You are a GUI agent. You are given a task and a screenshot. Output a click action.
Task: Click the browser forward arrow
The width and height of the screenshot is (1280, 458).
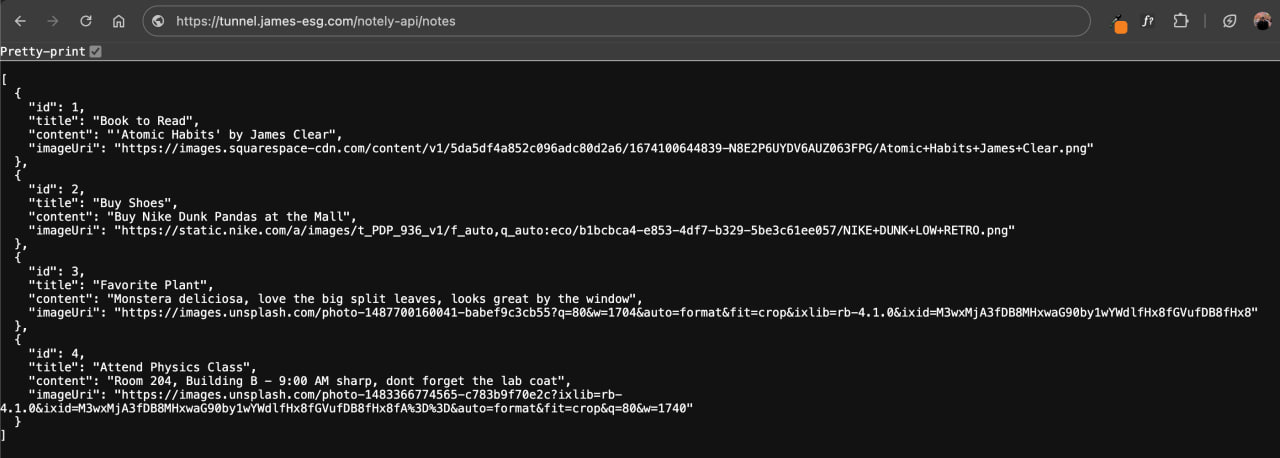pyautogui.click(x=53, y=21)
